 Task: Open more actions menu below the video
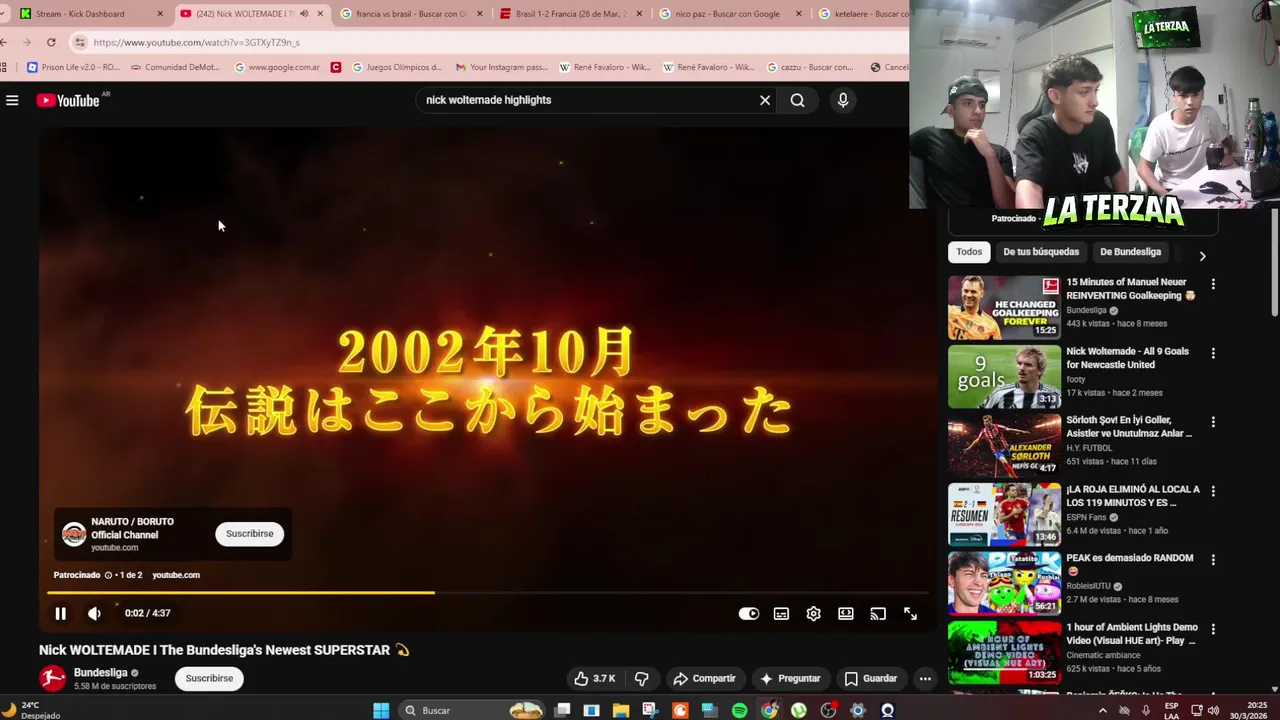(x=925, y=678)
